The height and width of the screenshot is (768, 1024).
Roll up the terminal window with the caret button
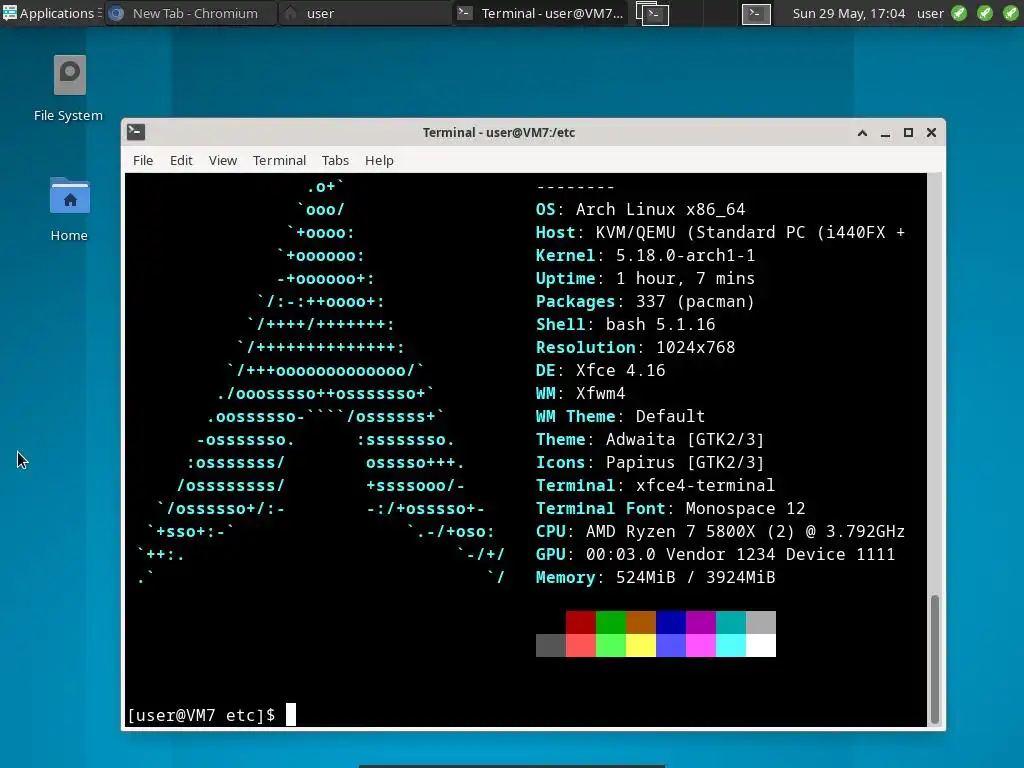click(862, 133)
